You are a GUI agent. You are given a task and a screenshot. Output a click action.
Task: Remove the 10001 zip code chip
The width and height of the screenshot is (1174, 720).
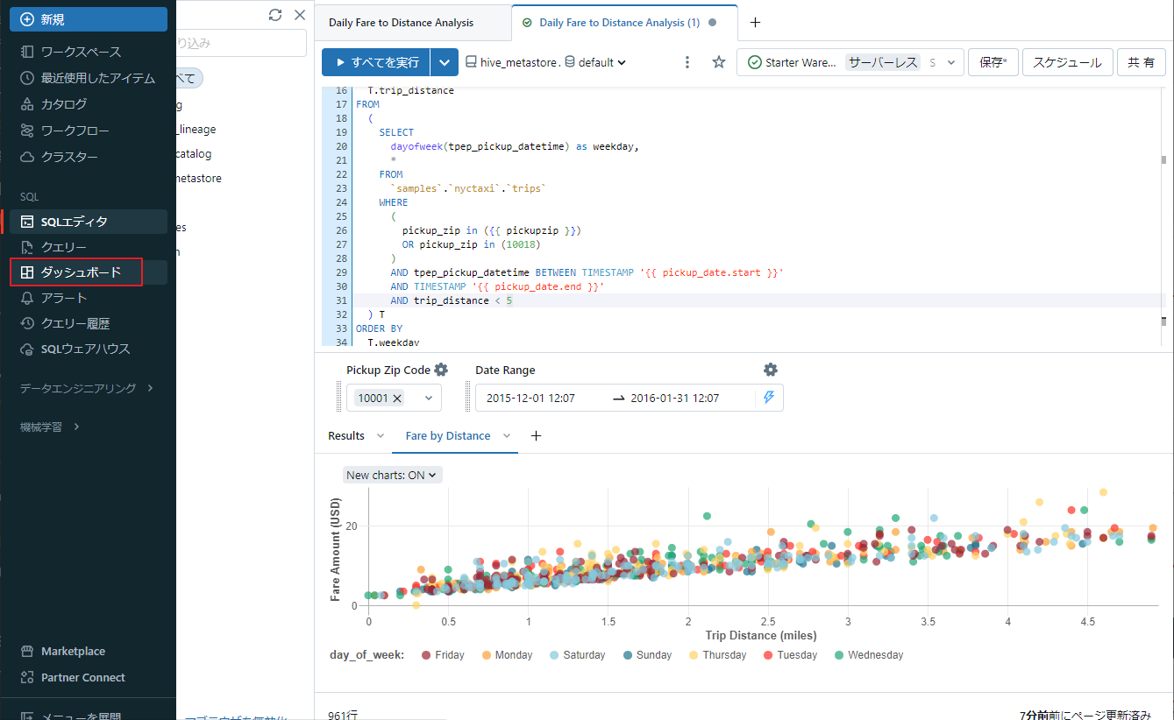397,398
